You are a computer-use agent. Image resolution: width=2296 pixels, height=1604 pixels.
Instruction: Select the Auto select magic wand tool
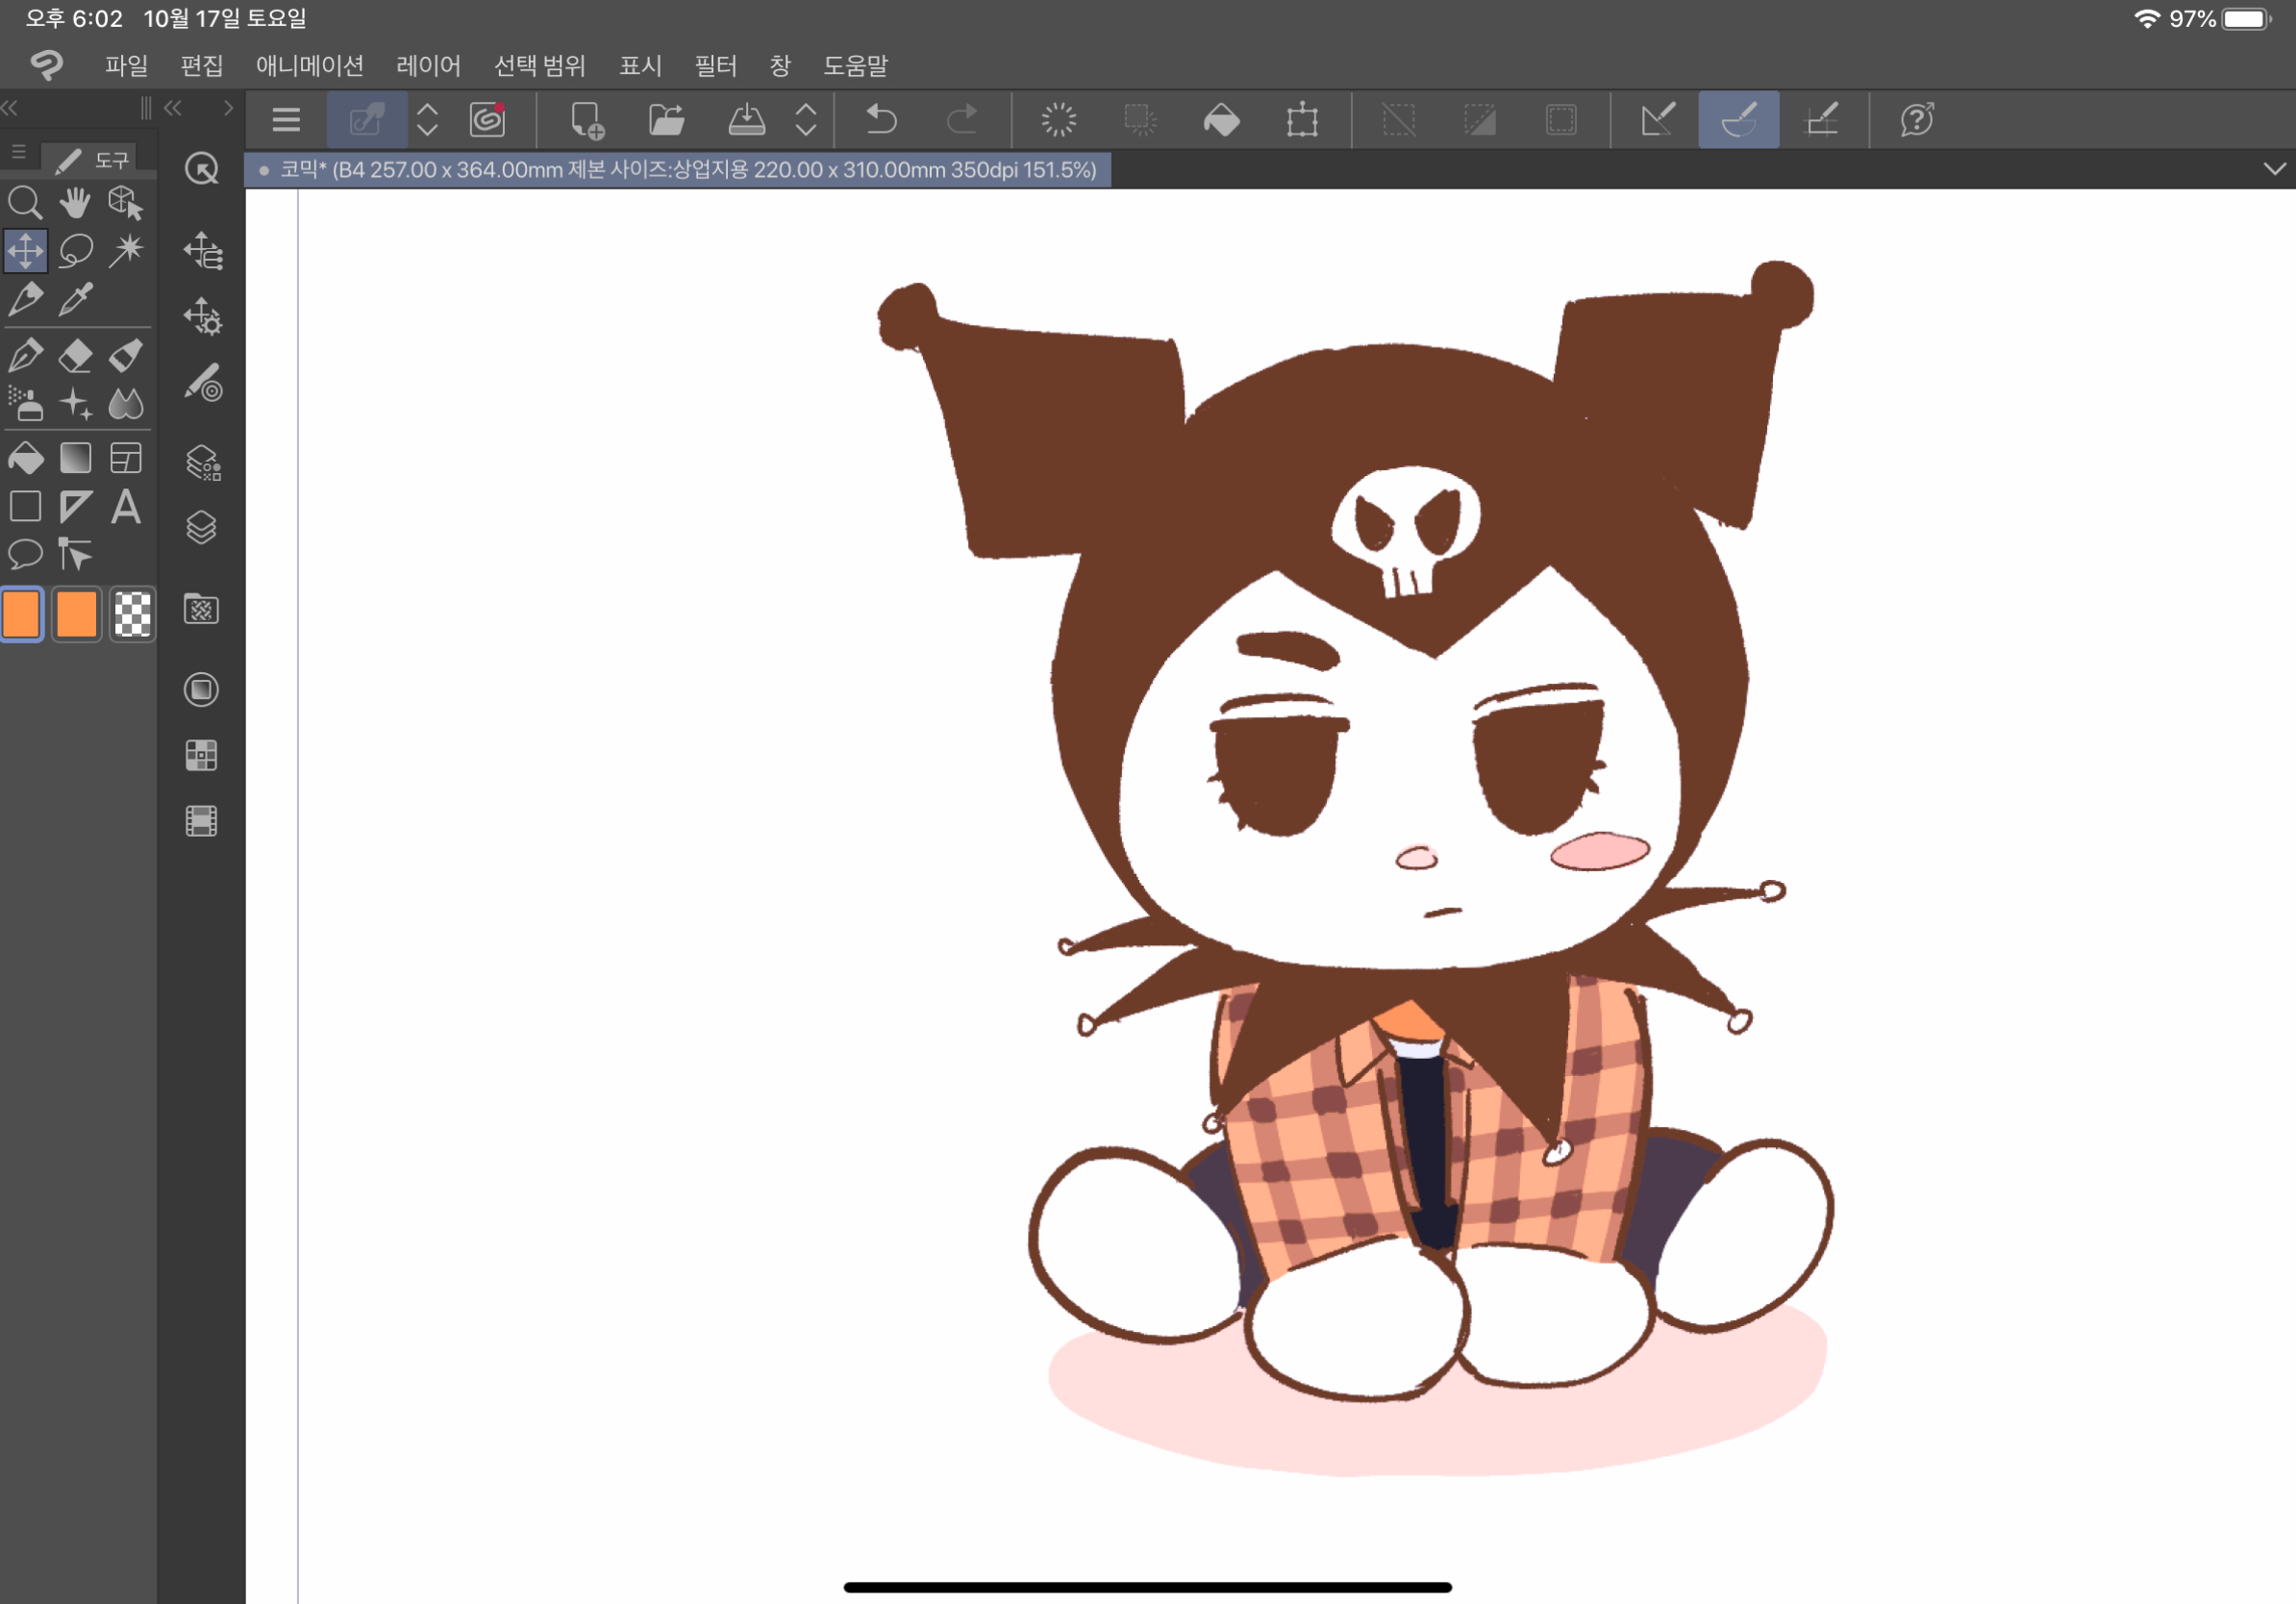pos(126,250)
